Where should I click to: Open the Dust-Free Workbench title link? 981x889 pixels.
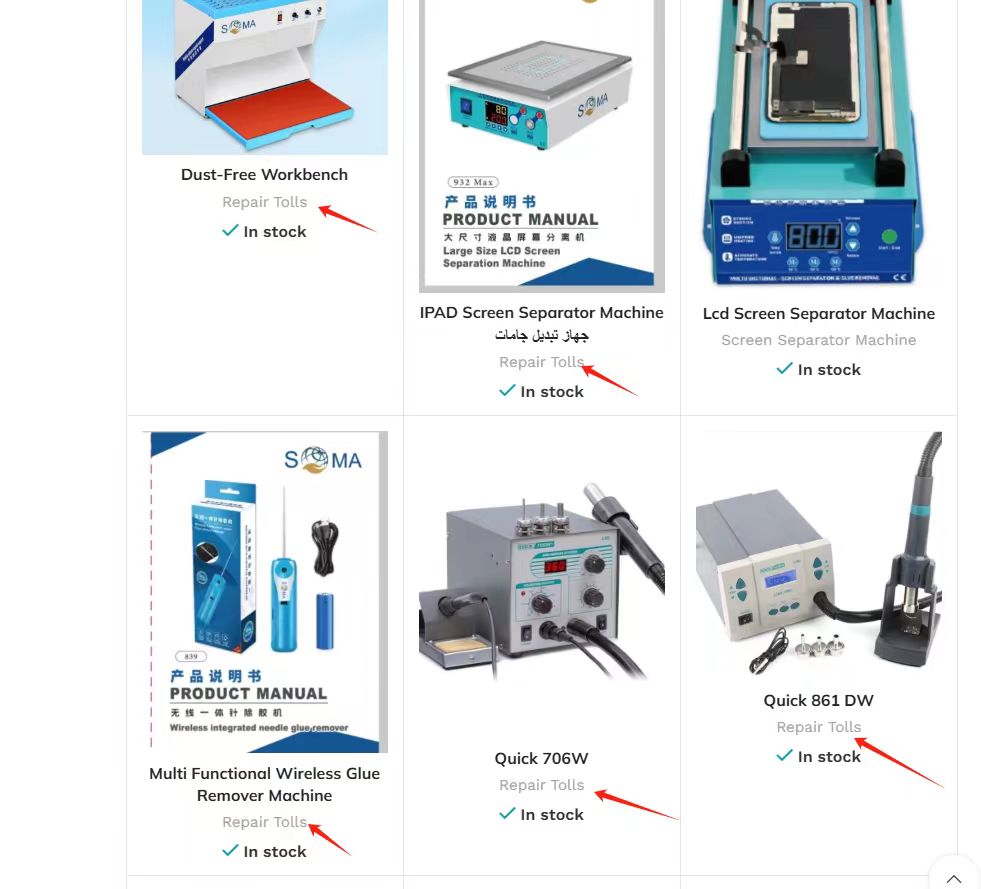(265, 175)
